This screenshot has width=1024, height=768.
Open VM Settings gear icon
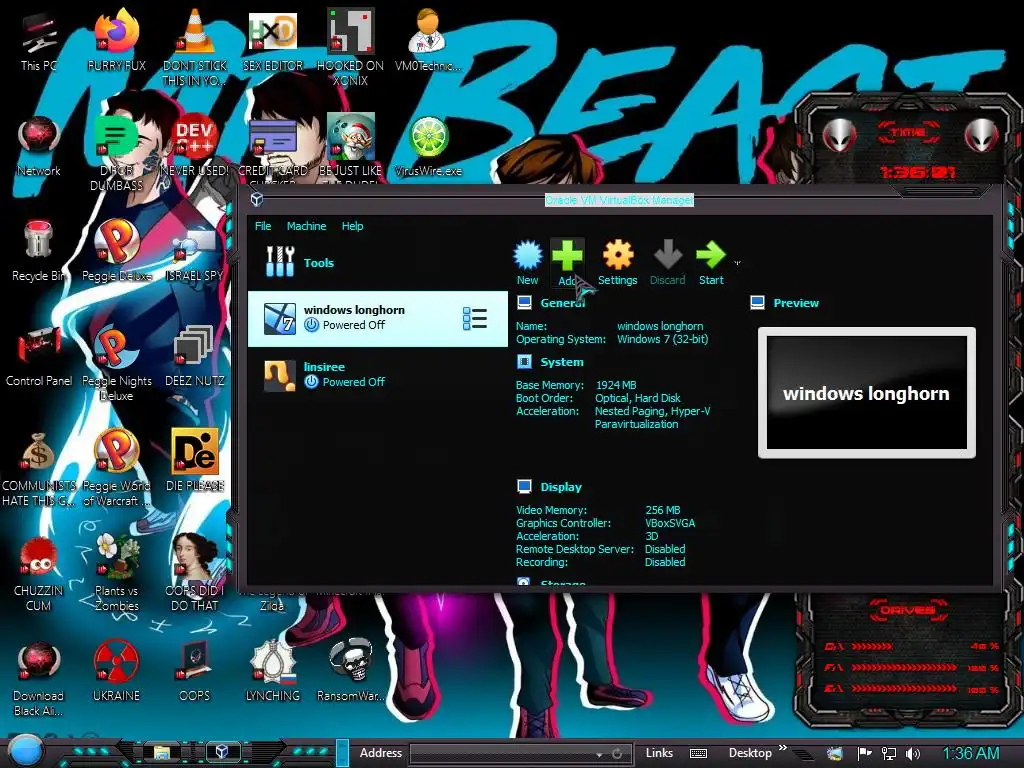click(618, 255)
